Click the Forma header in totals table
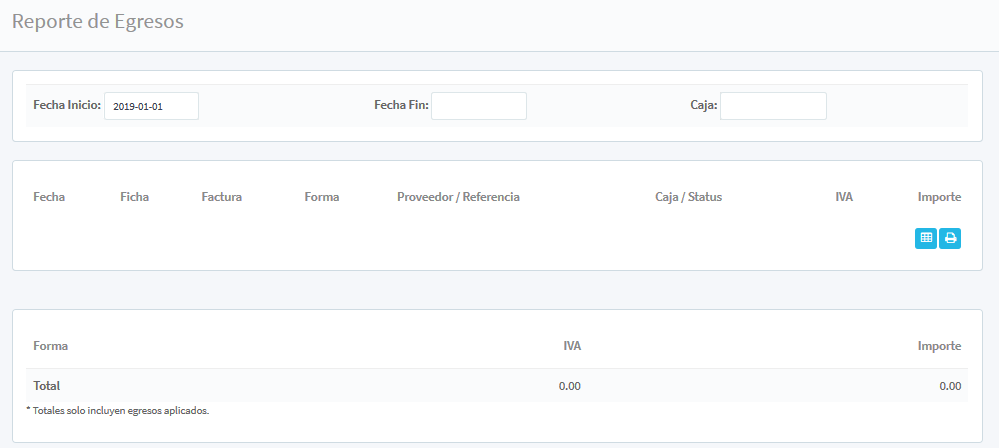 tap(50, 346)
